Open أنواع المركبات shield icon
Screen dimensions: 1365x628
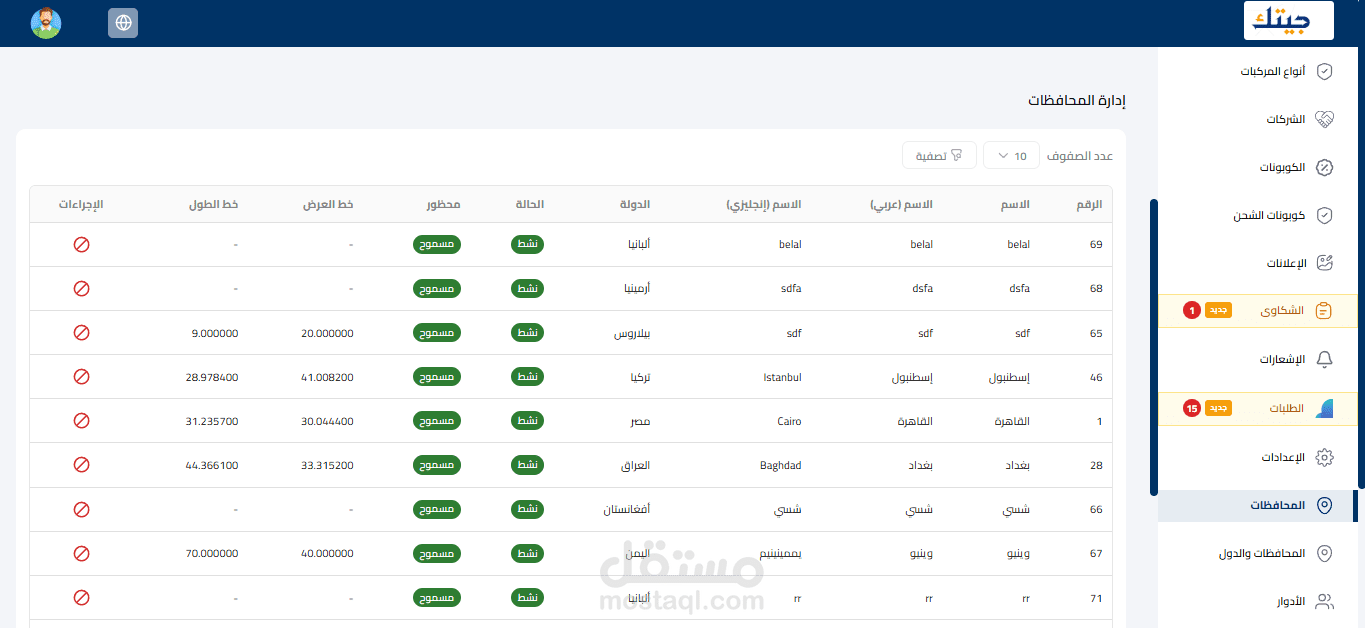1324,72
